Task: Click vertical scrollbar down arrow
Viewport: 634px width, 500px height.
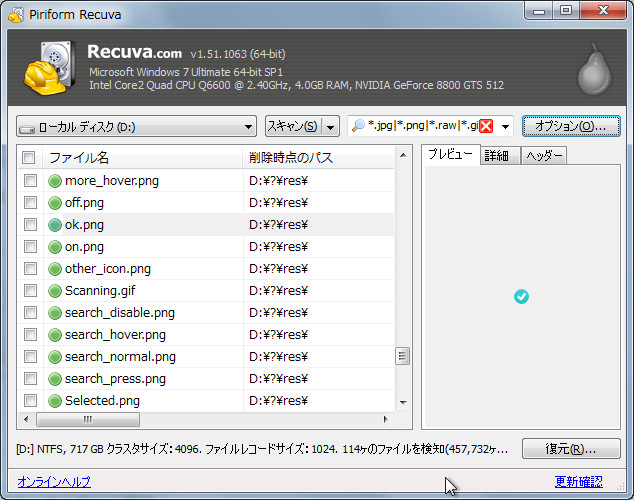Action: point(403,402)
